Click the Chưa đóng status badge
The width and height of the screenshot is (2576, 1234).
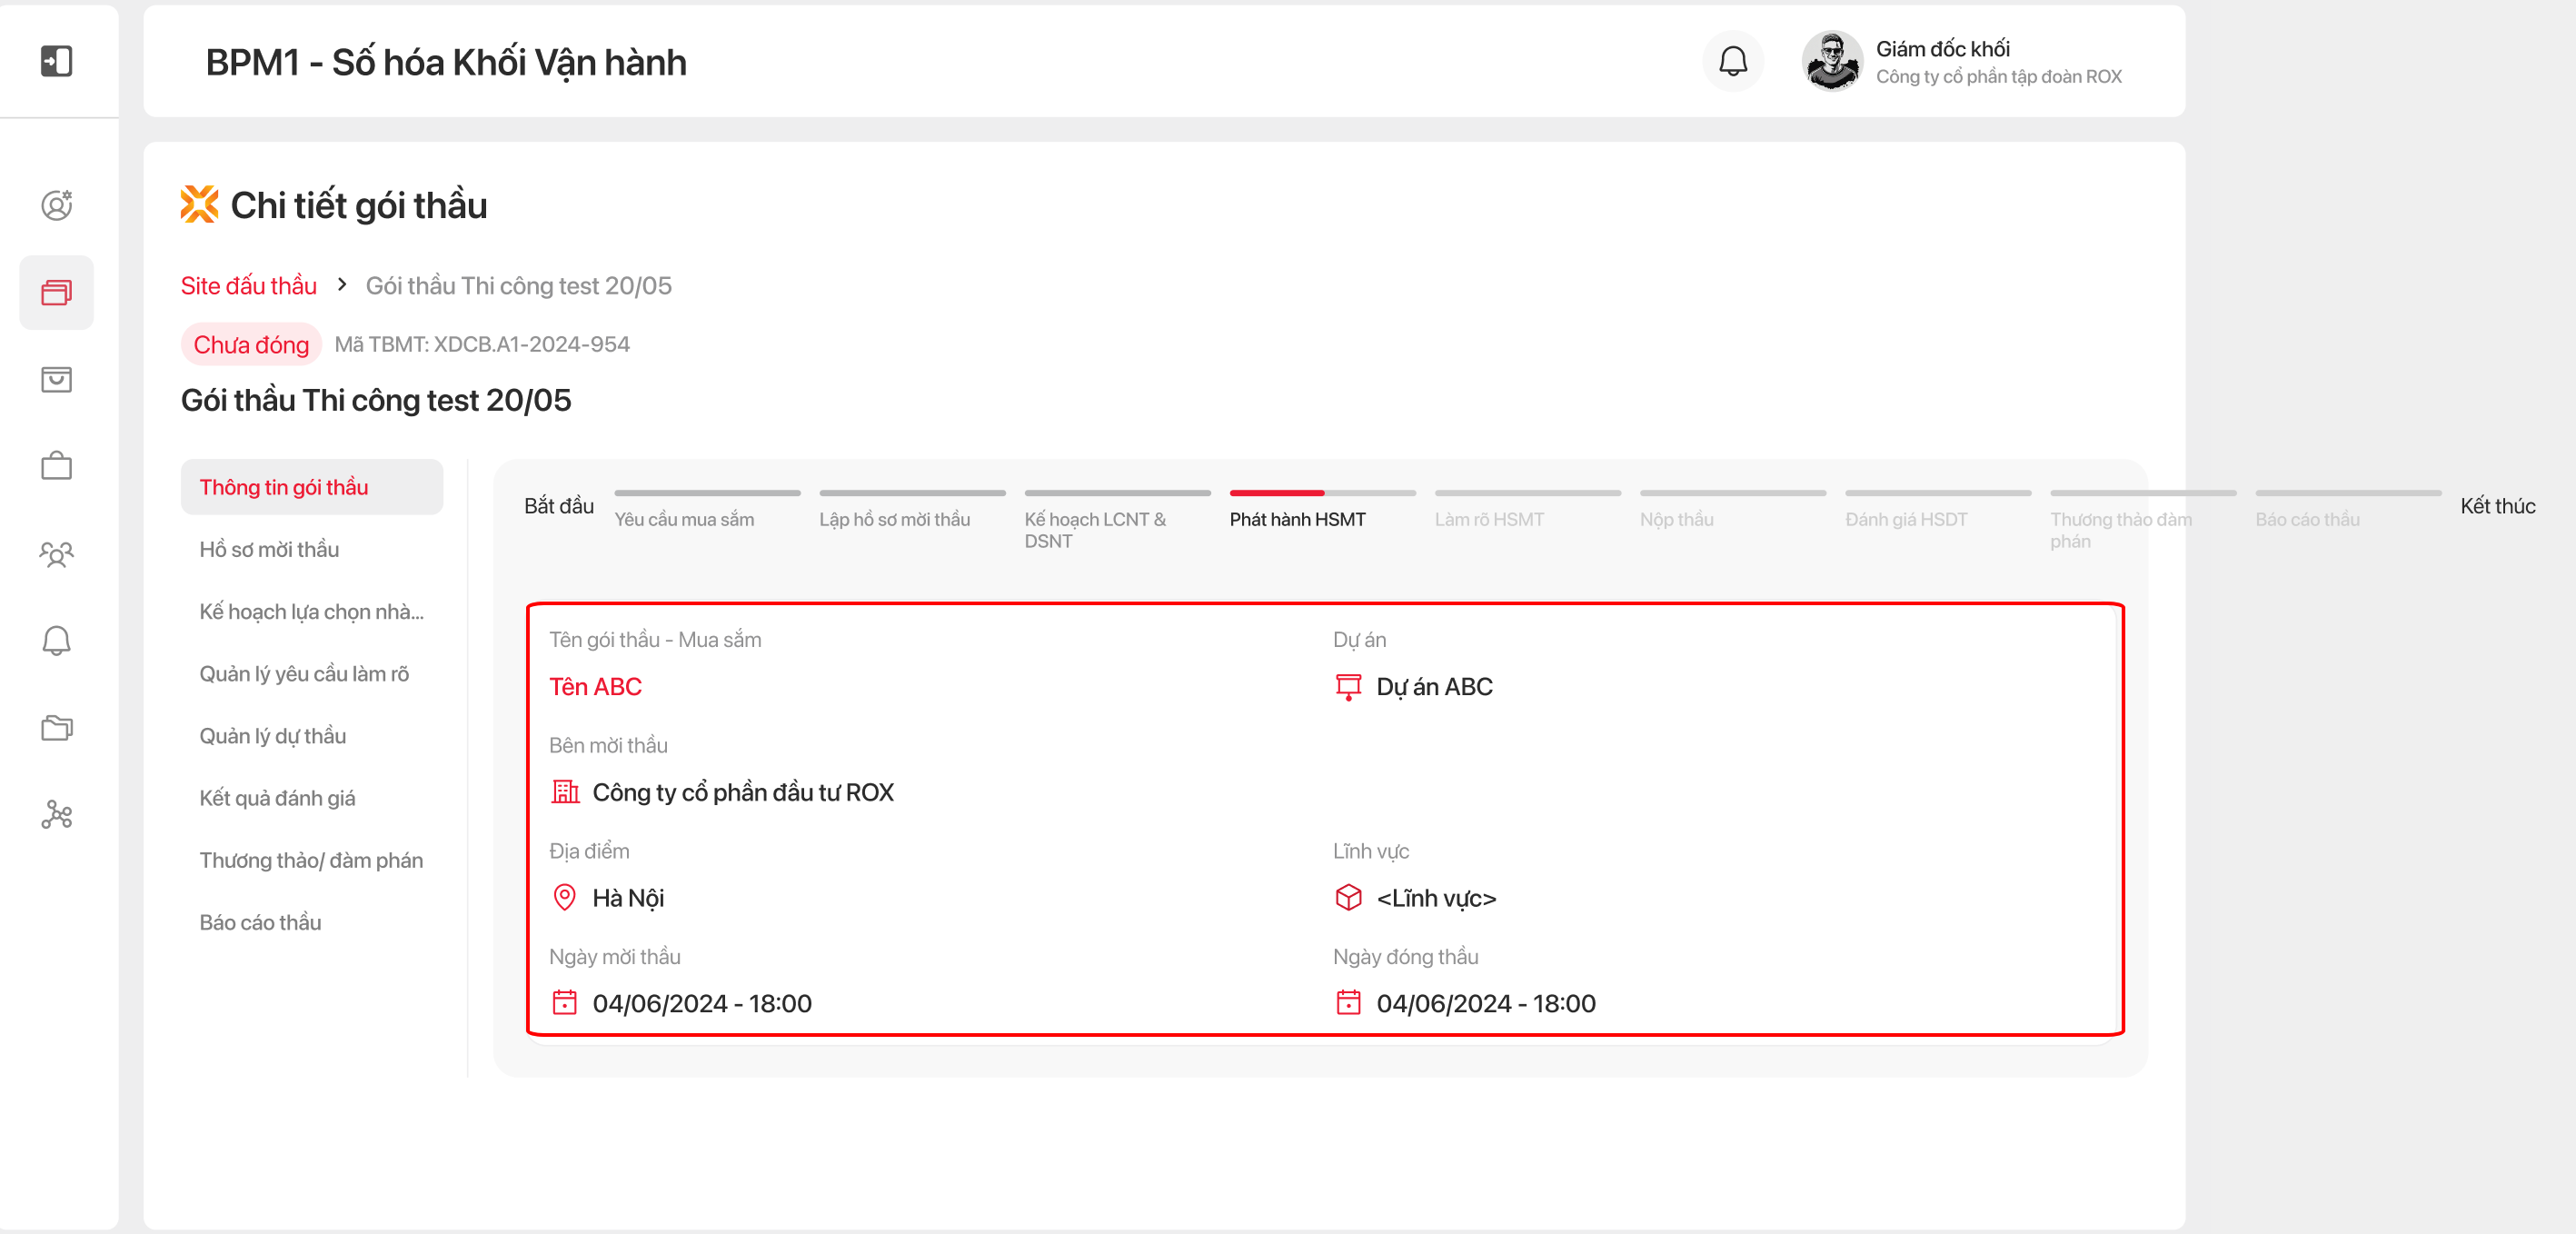(x=251, y=345)
